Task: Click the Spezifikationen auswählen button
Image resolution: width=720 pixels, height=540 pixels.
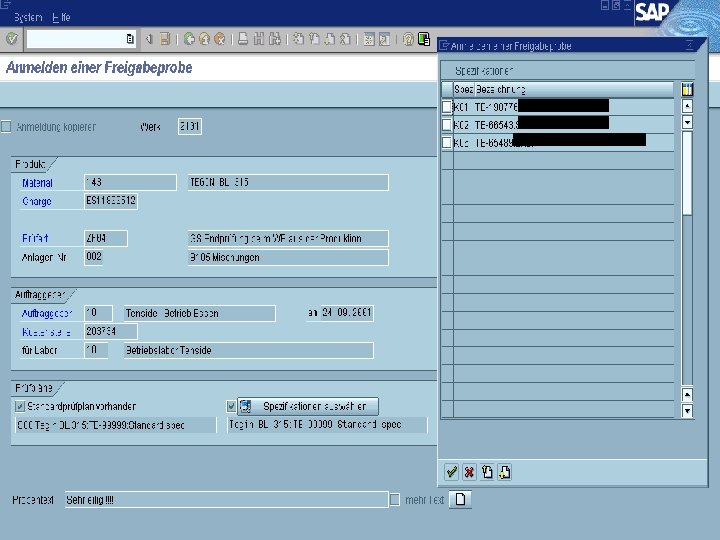Action: [308, 406]
